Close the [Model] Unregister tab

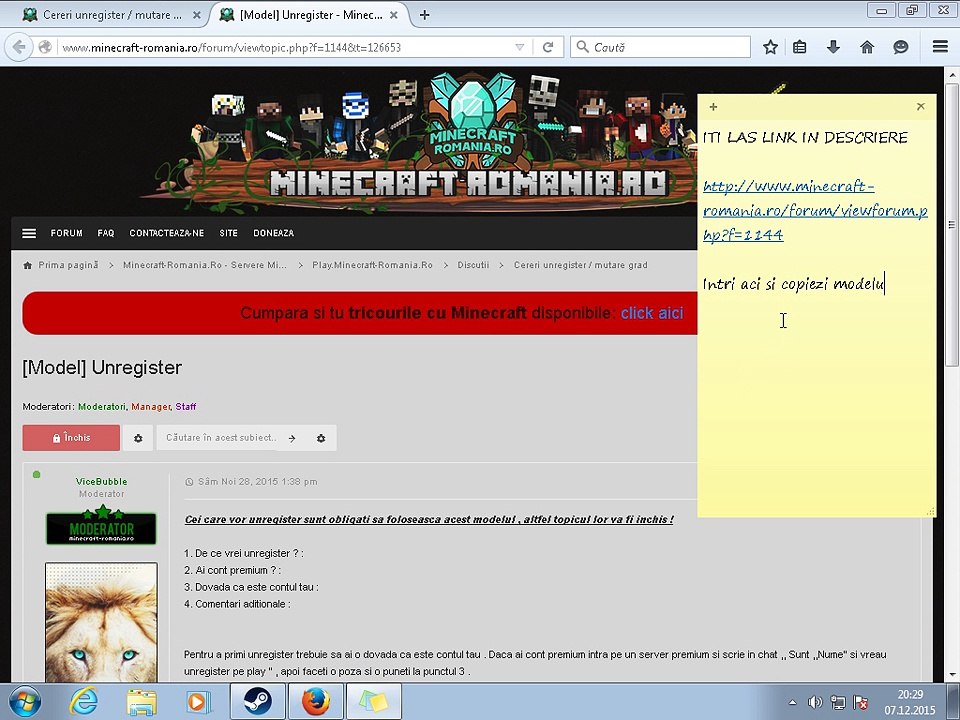point(394,15)
